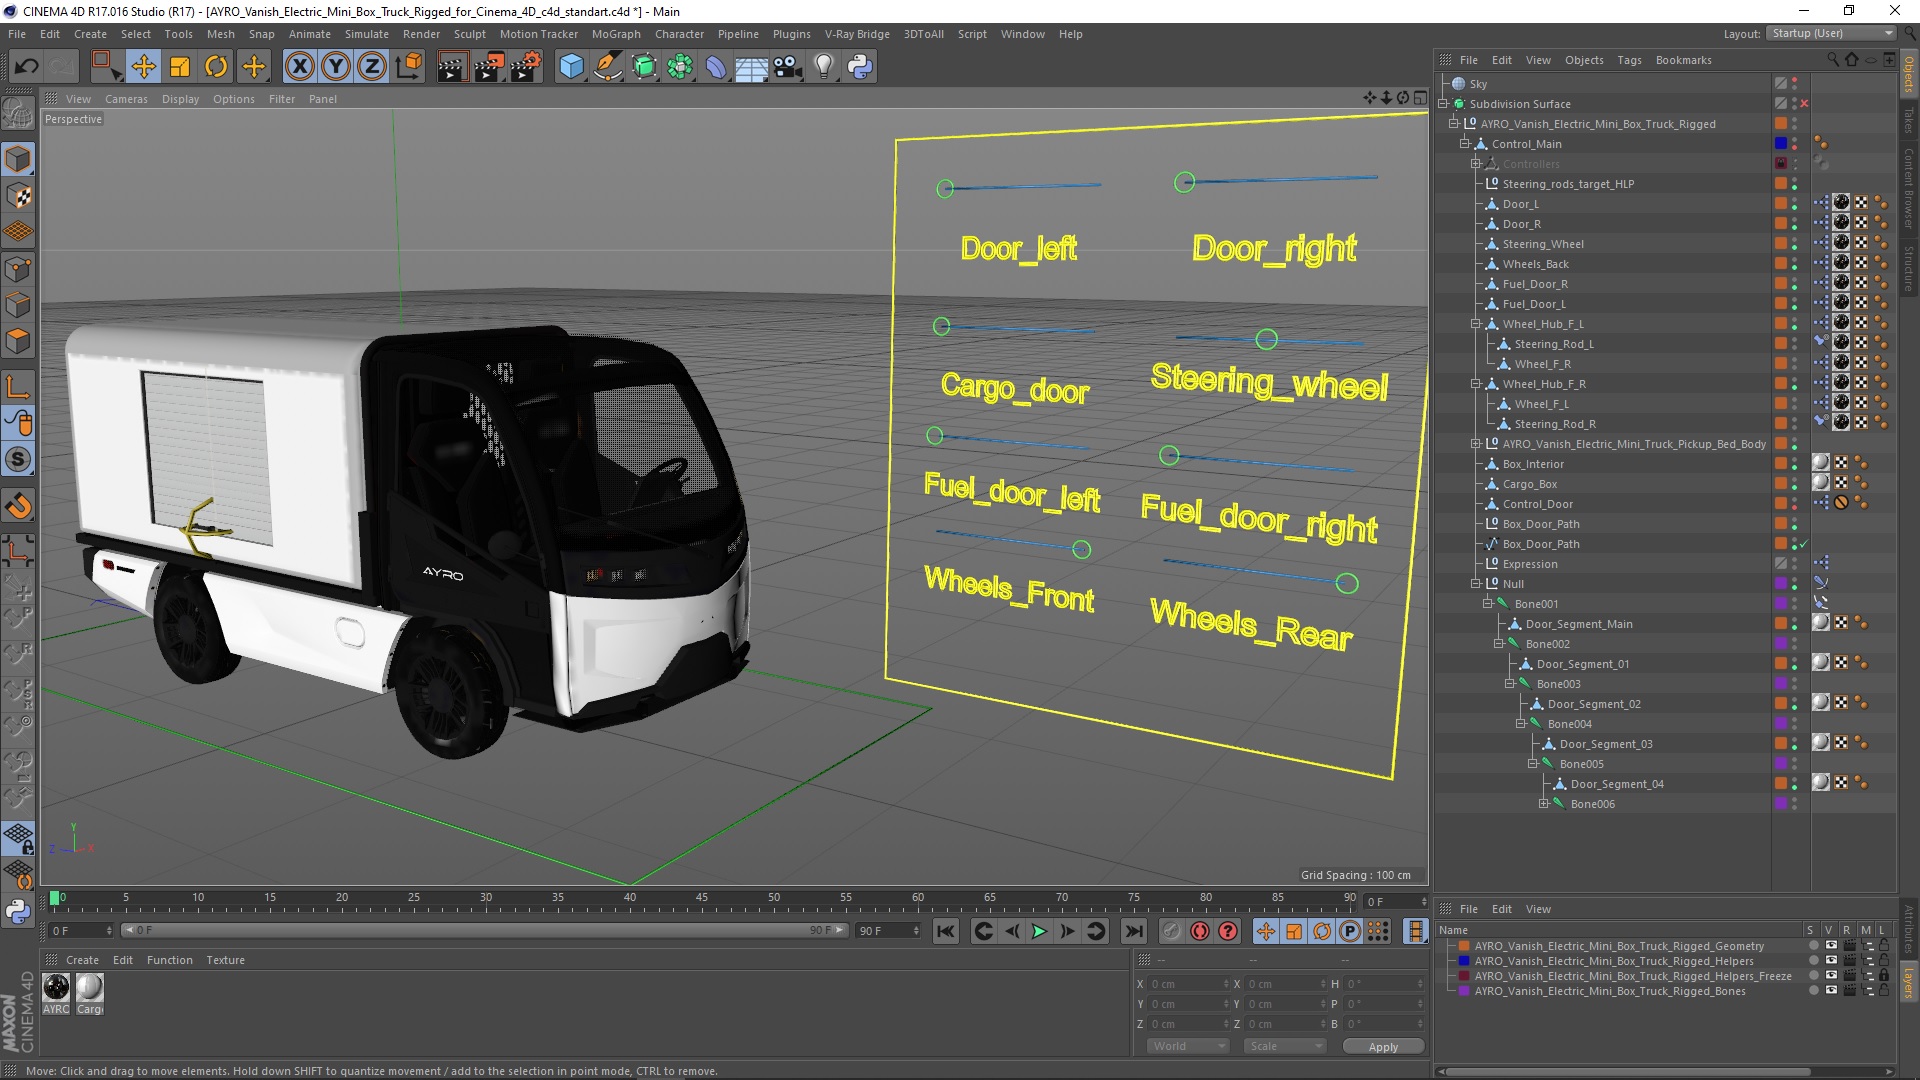Add a Light object
1920x1080 pixels.
pos(824,67)
